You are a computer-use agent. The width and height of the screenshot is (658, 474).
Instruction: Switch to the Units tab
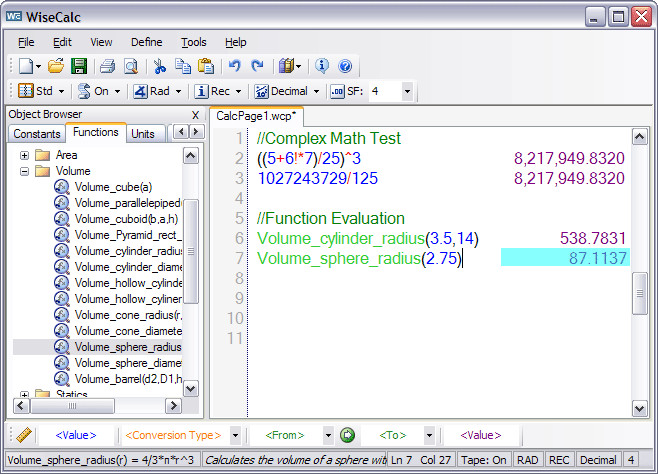[143, 134]
